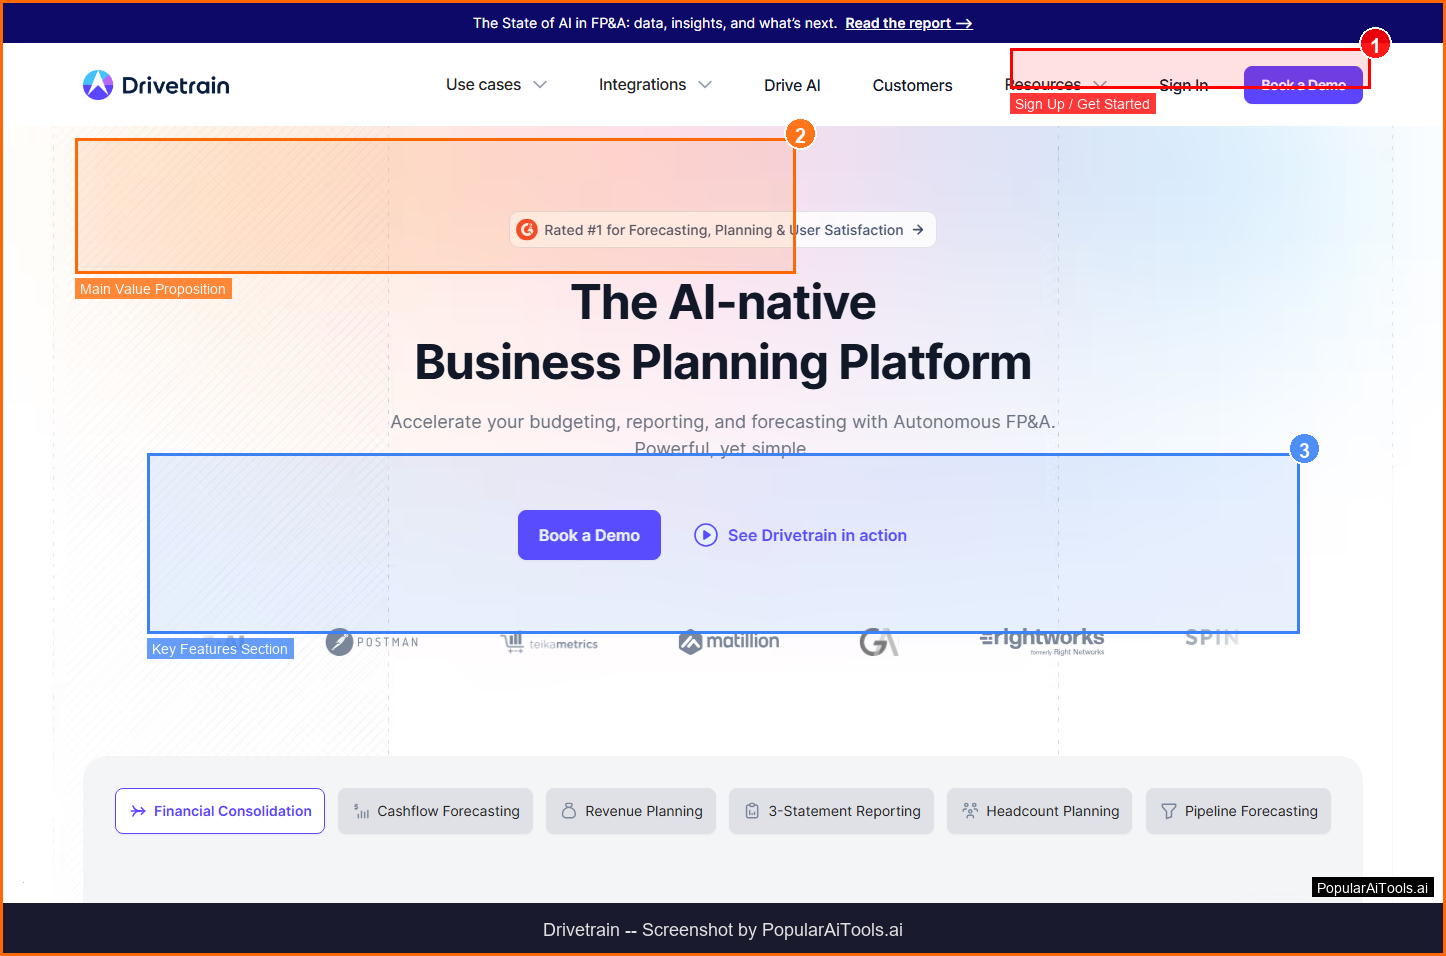Switch to the Cashflow Forecasting tab

436,811
